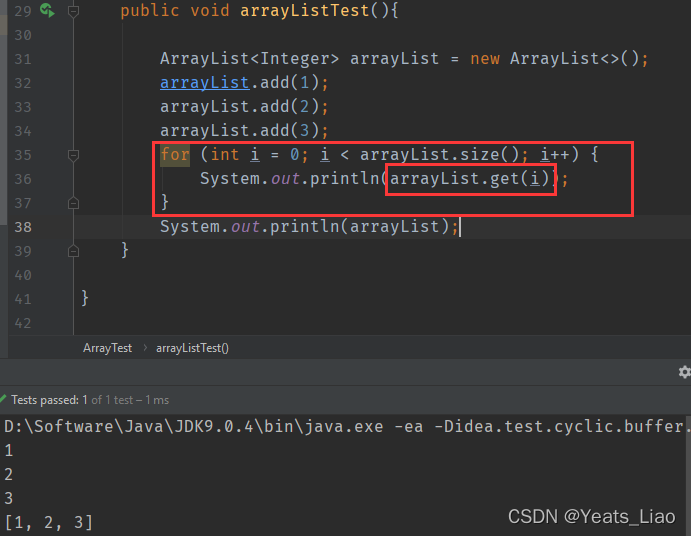Screen dimensions: 691x536
Task: Click arrayList.get(i) on line 36
Action: click(470, 179)
